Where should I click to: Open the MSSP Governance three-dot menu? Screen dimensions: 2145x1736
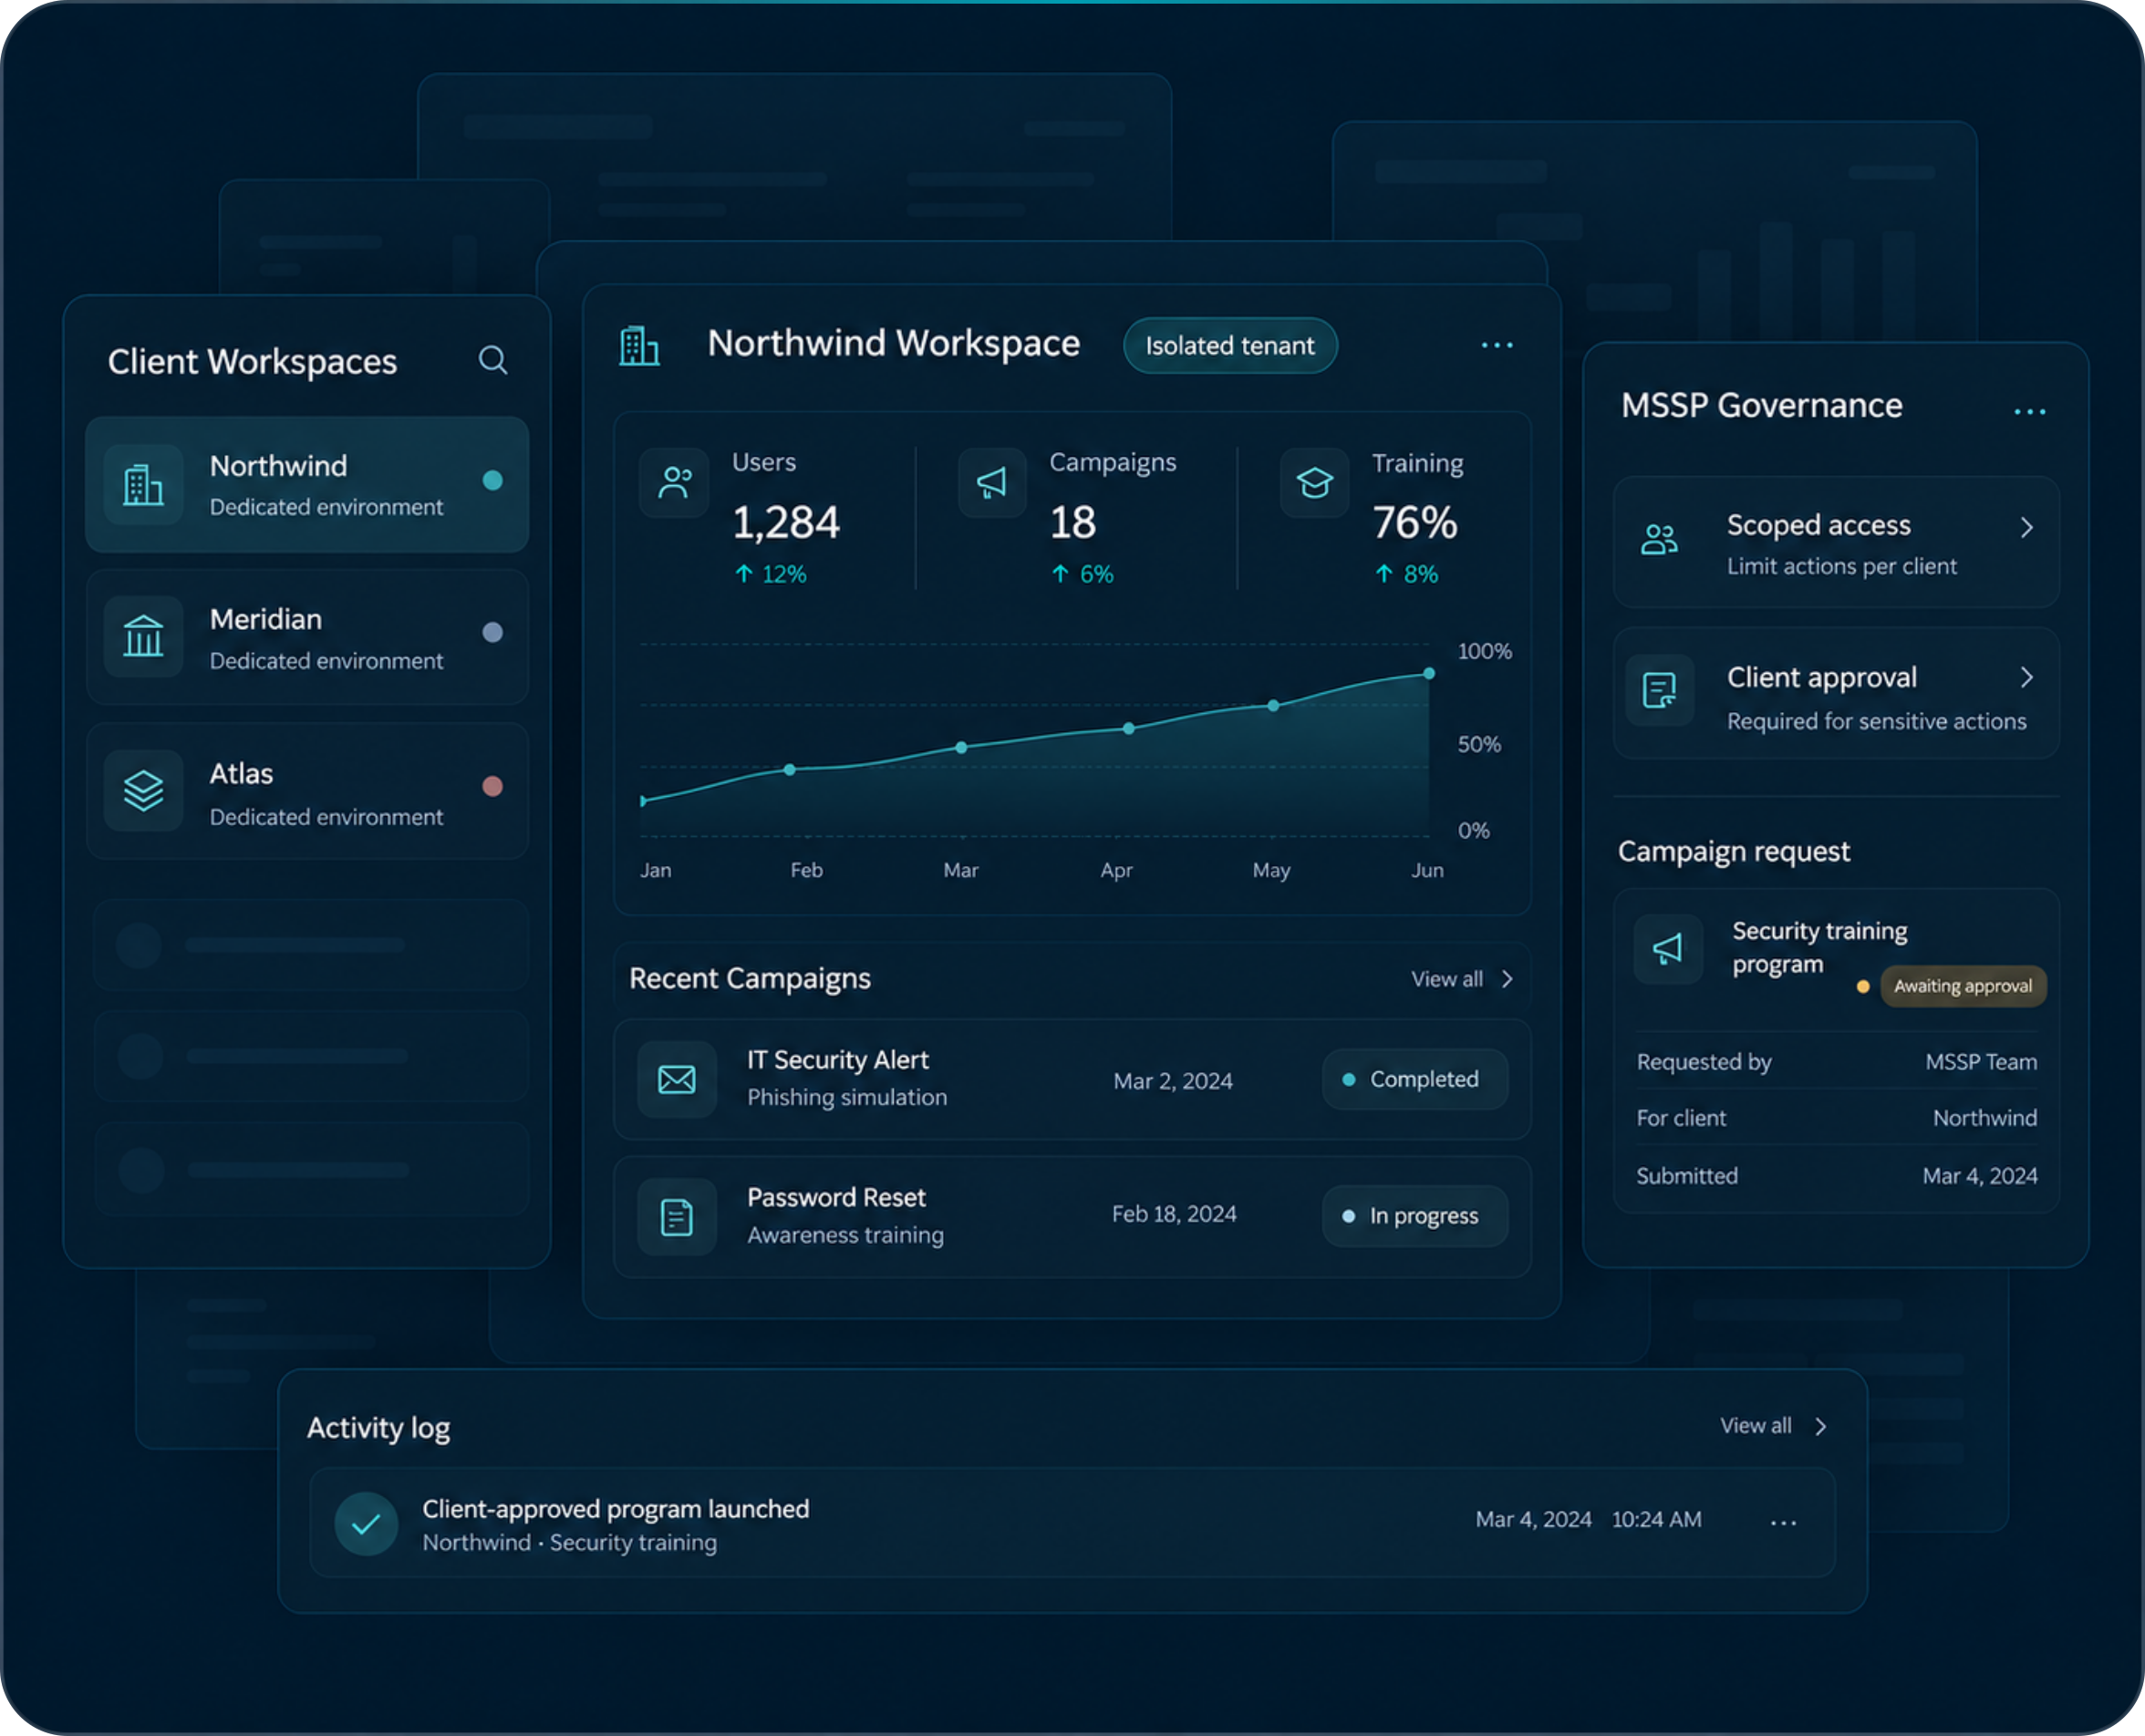[x=2030, y=412]
